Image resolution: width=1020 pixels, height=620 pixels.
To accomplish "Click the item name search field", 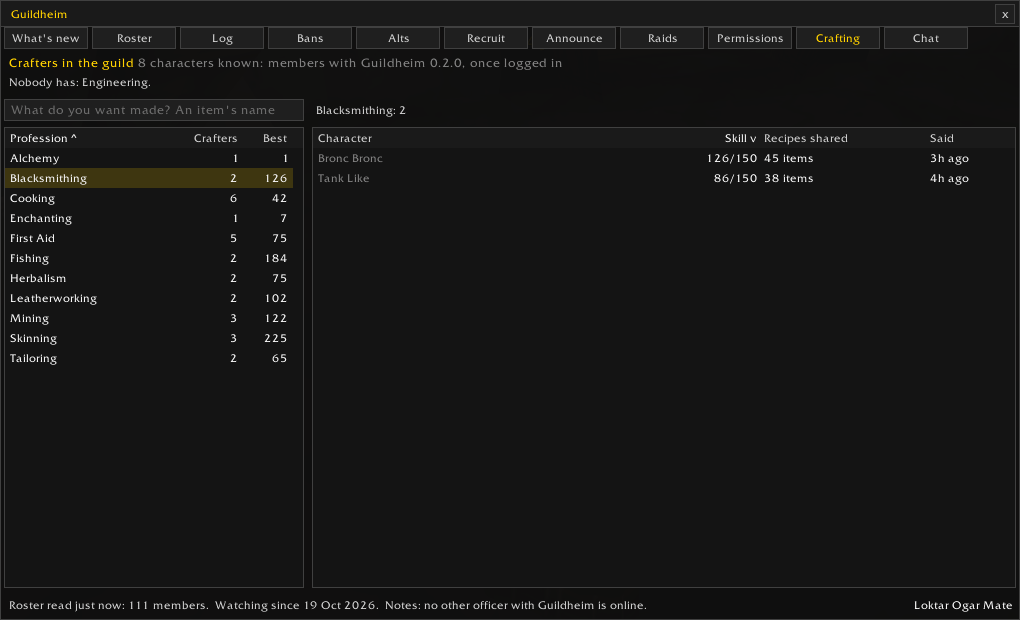I will [154, 110].
